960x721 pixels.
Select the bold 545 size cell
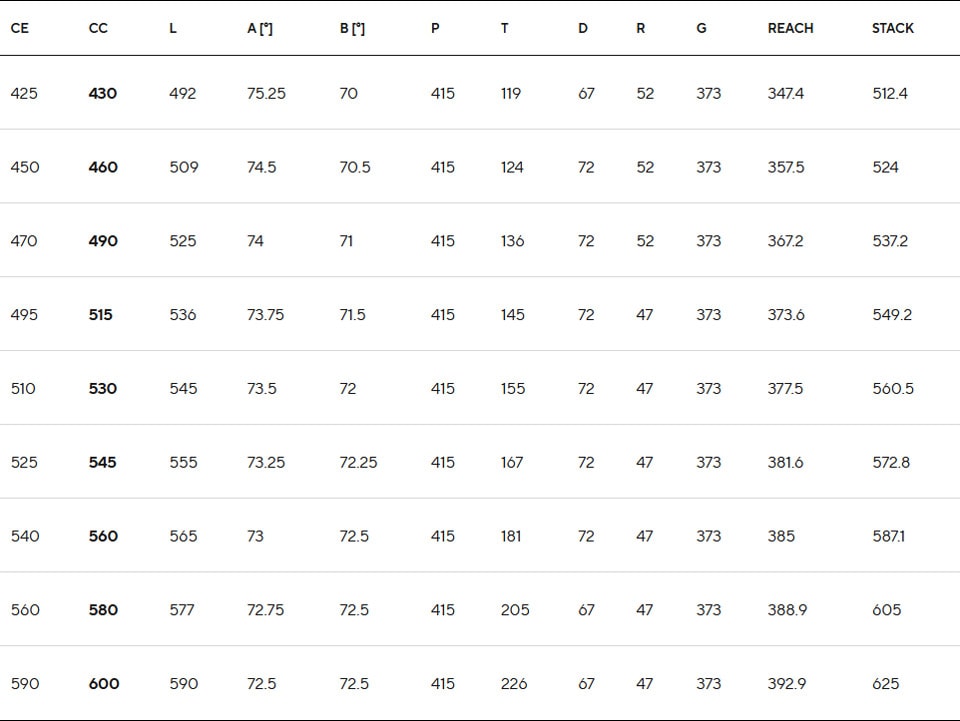tap(102, 462)
